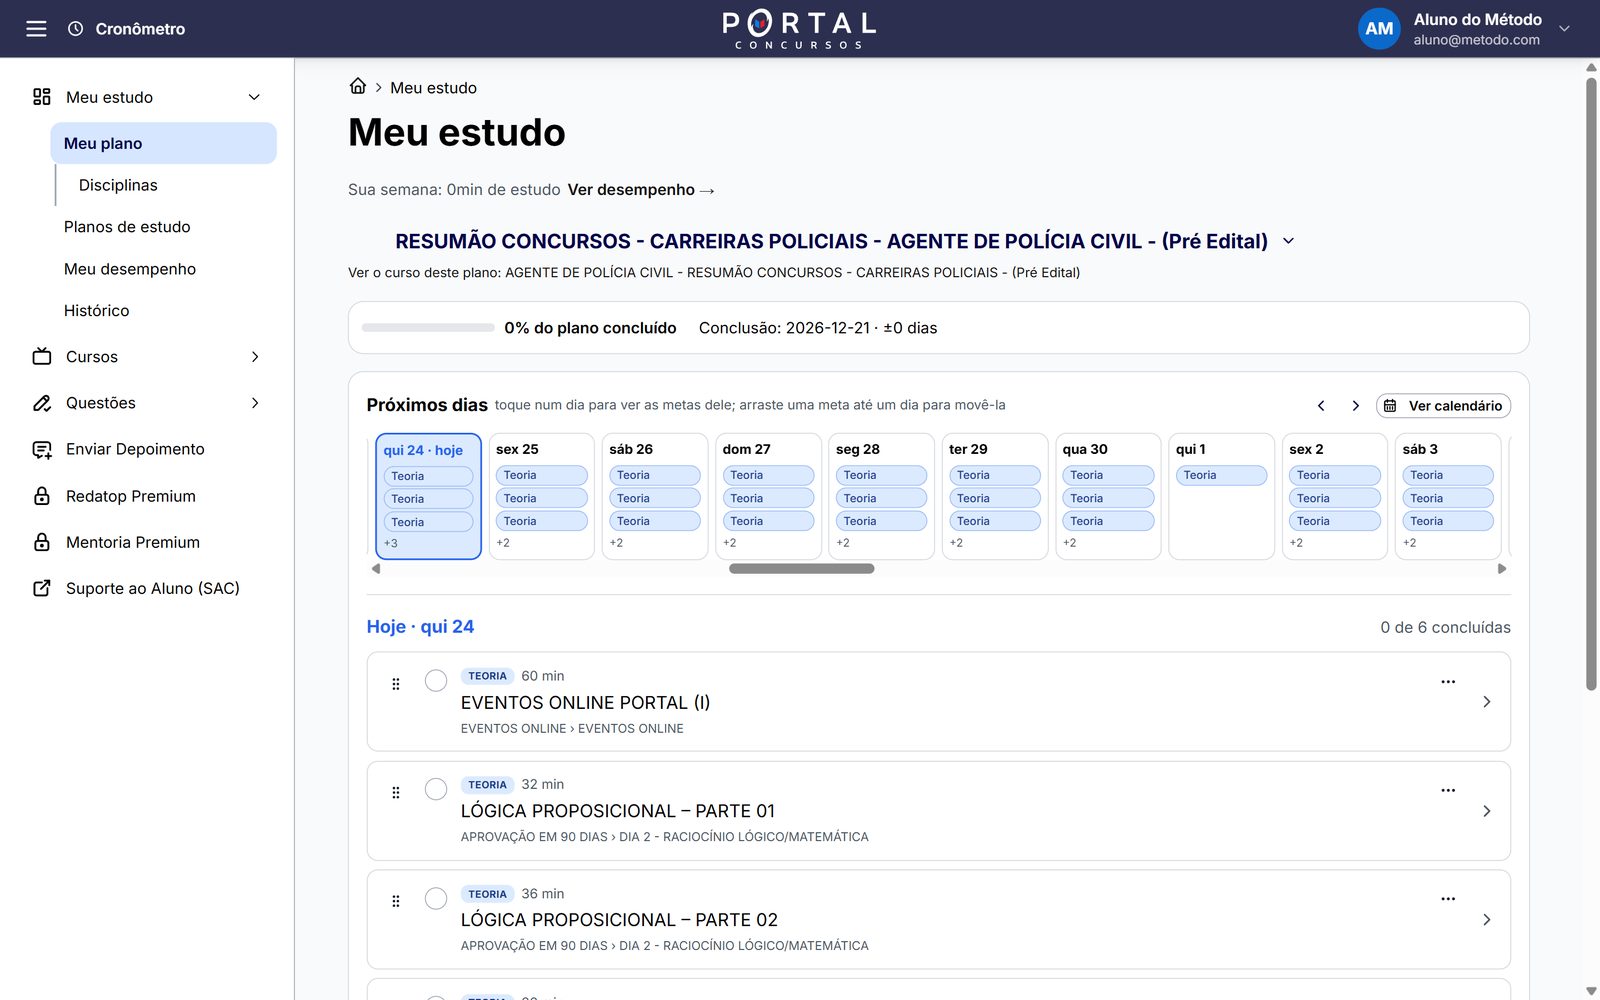Click the days scrollbar left arrow
The image size is (1600, 1000).
pos(376,569)
